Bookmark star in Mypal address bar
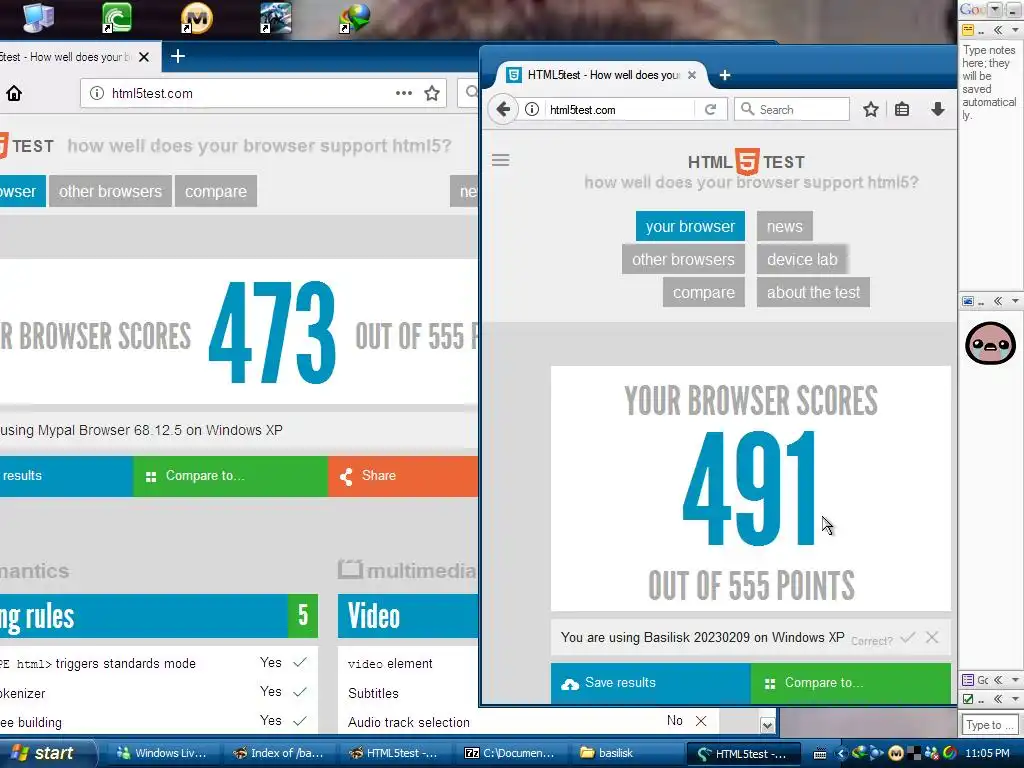Viewport: 1024px width, 768px height. point(432,93)
